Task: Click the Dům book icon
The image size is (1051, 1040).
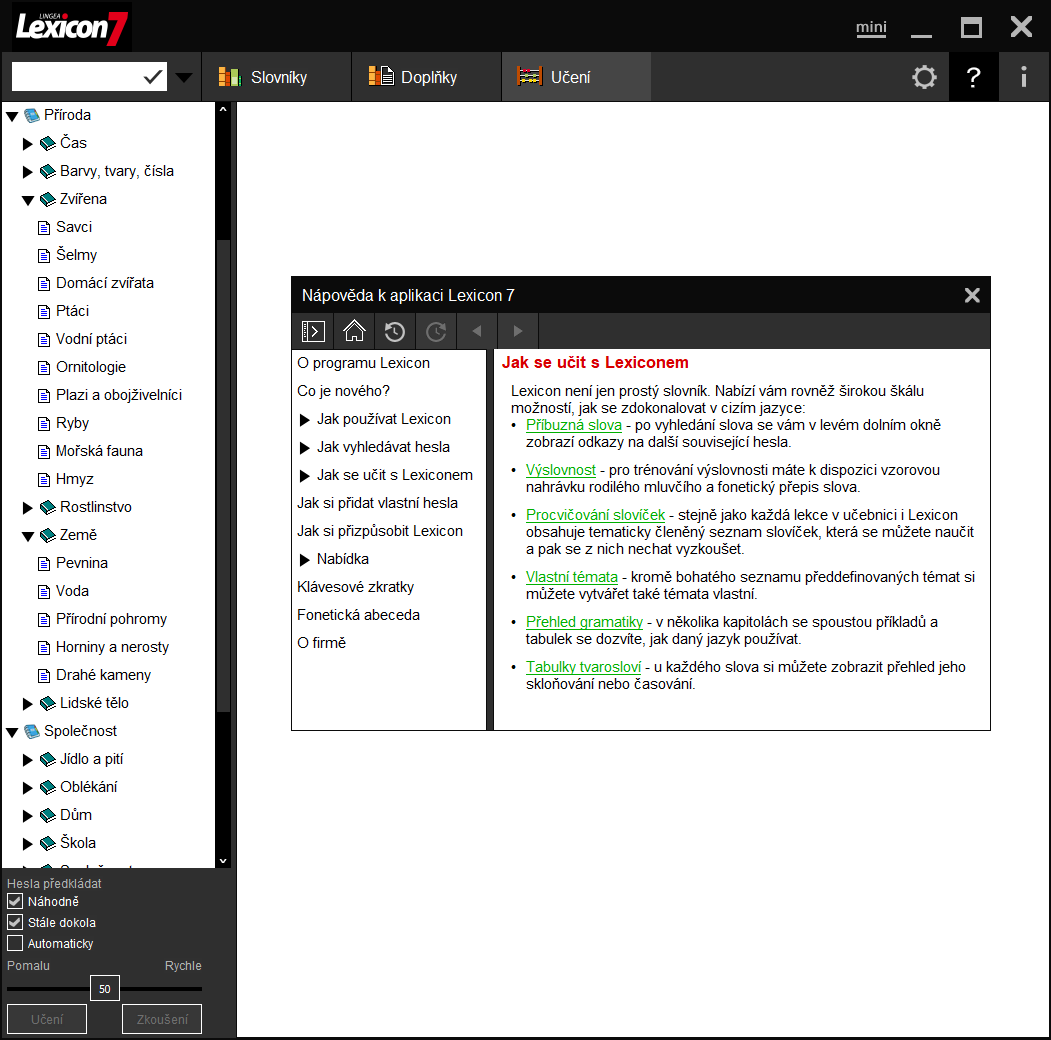Action: click(x=48, y=816)
